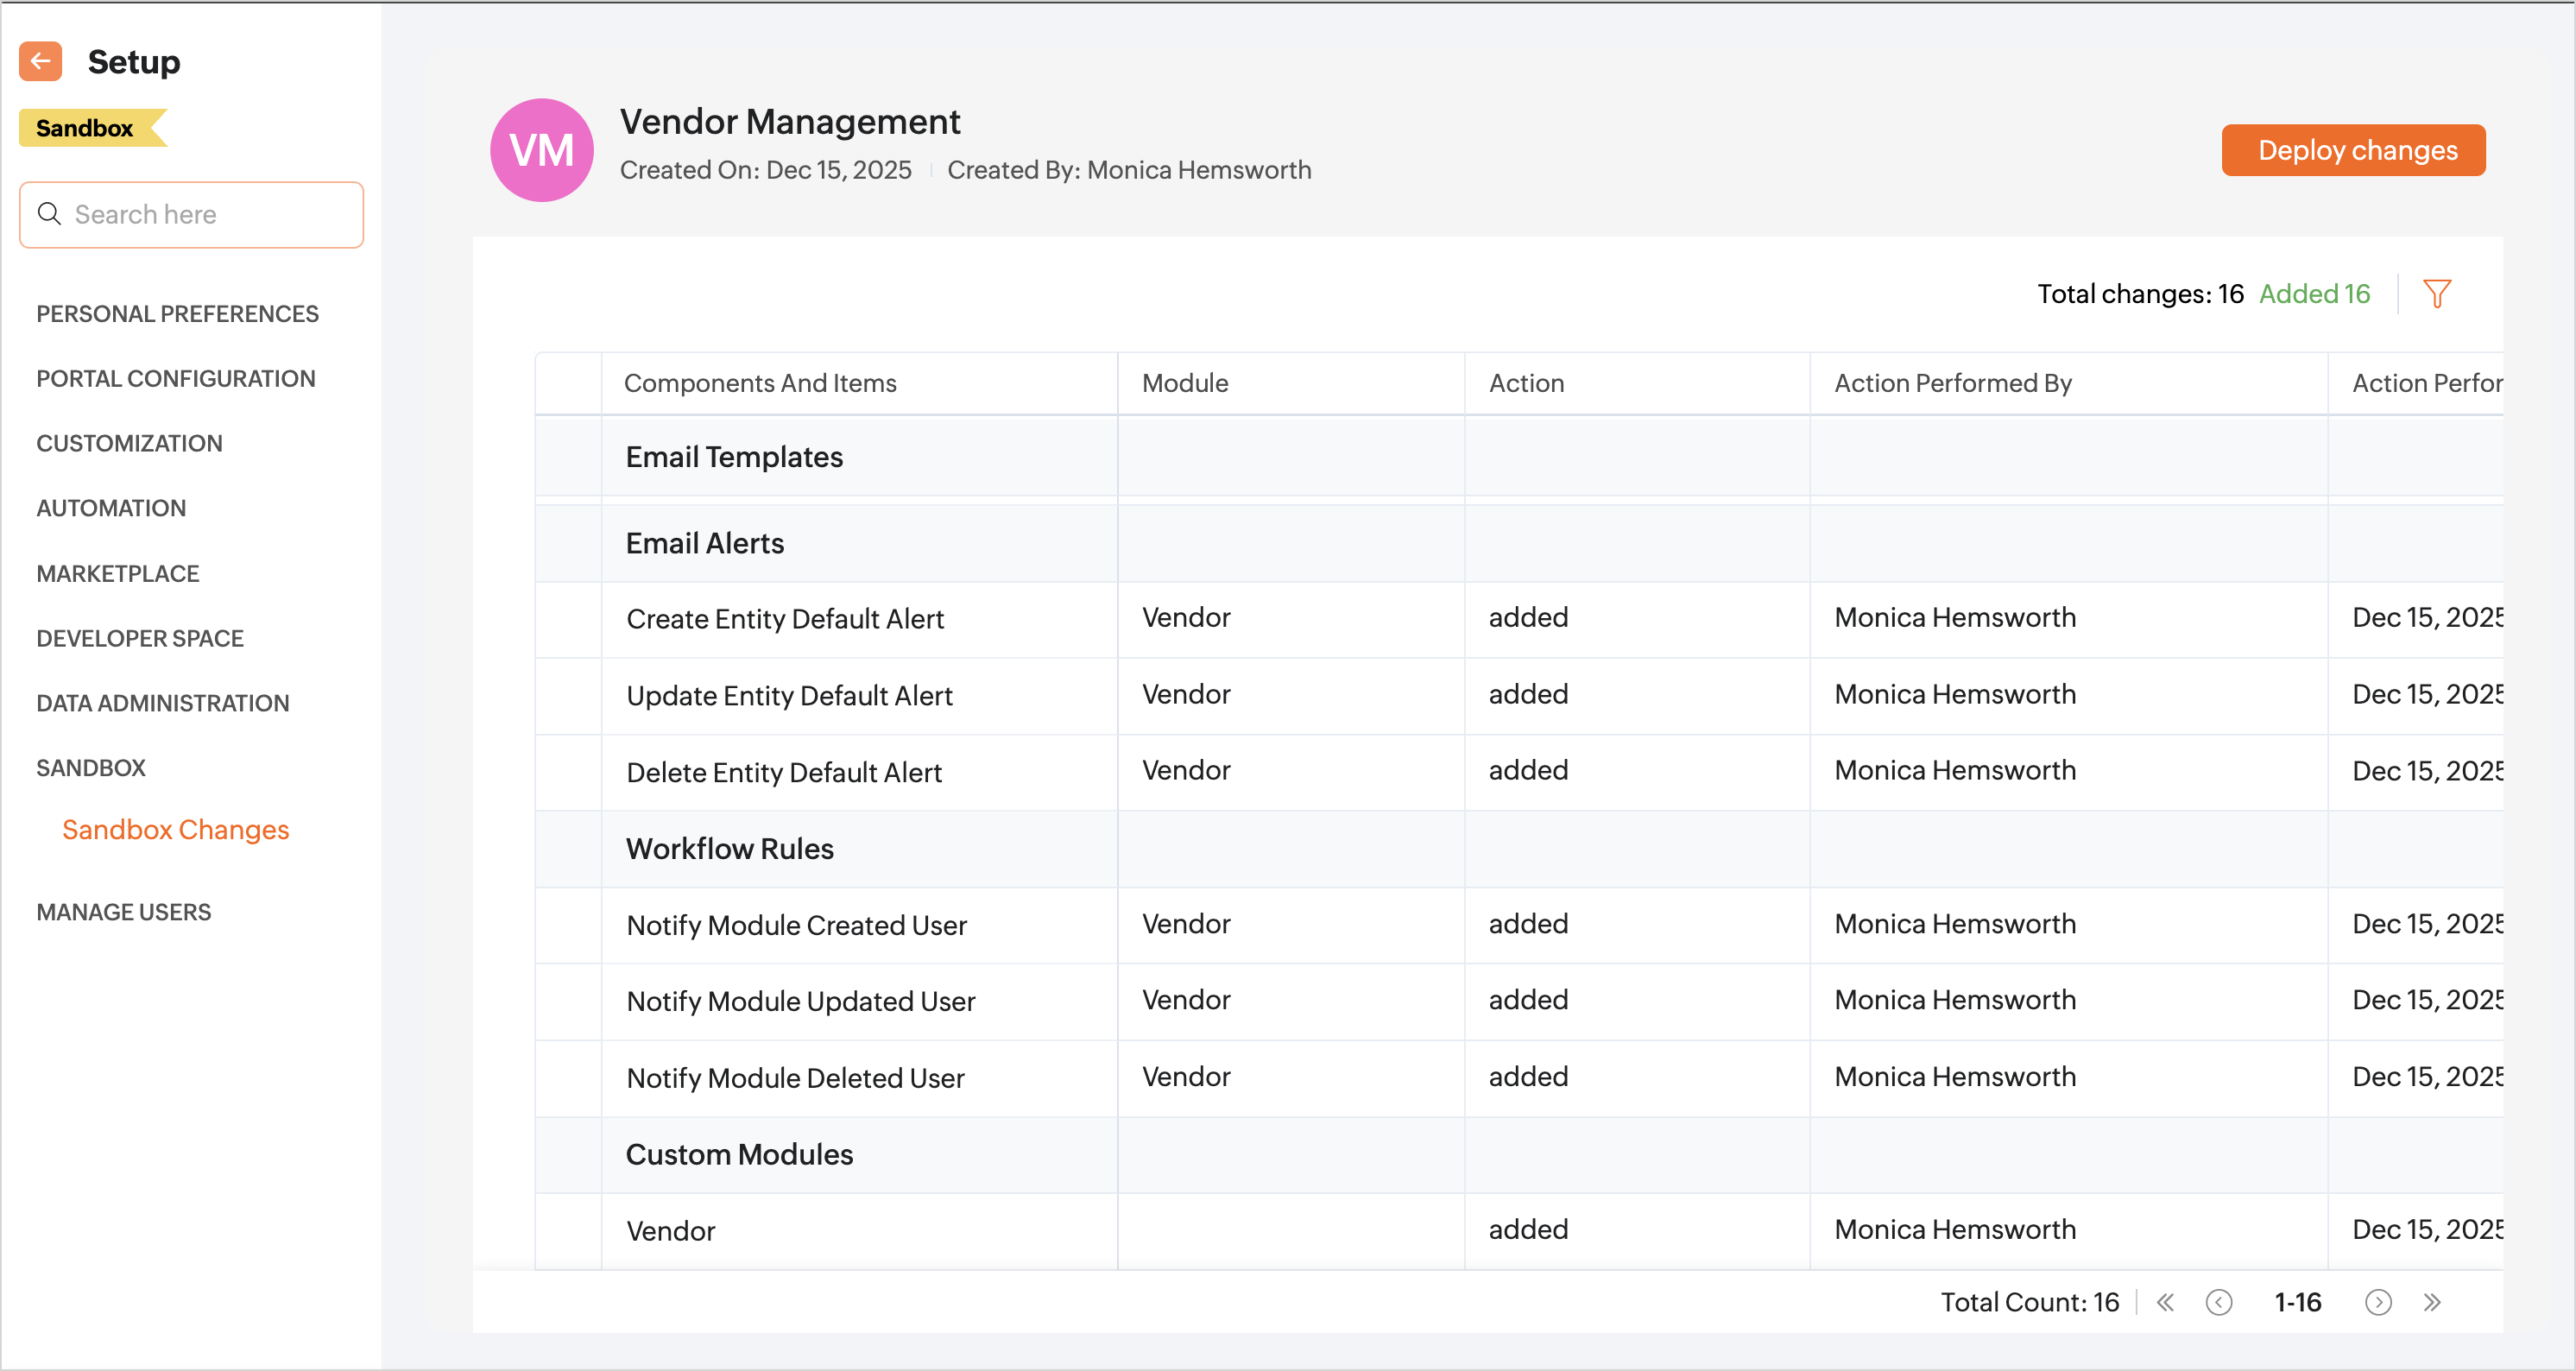Viewport: 2576px width, 1371px height.
Task: Click the search magnifier icon
Action: pyautogui.click(x=49, y=214)
